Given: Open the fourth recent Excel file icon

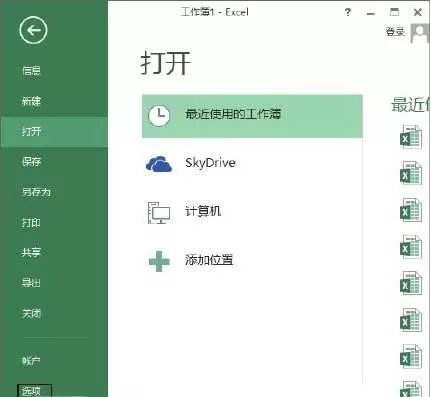Looking at the screenshot, I should click(411, 247).
